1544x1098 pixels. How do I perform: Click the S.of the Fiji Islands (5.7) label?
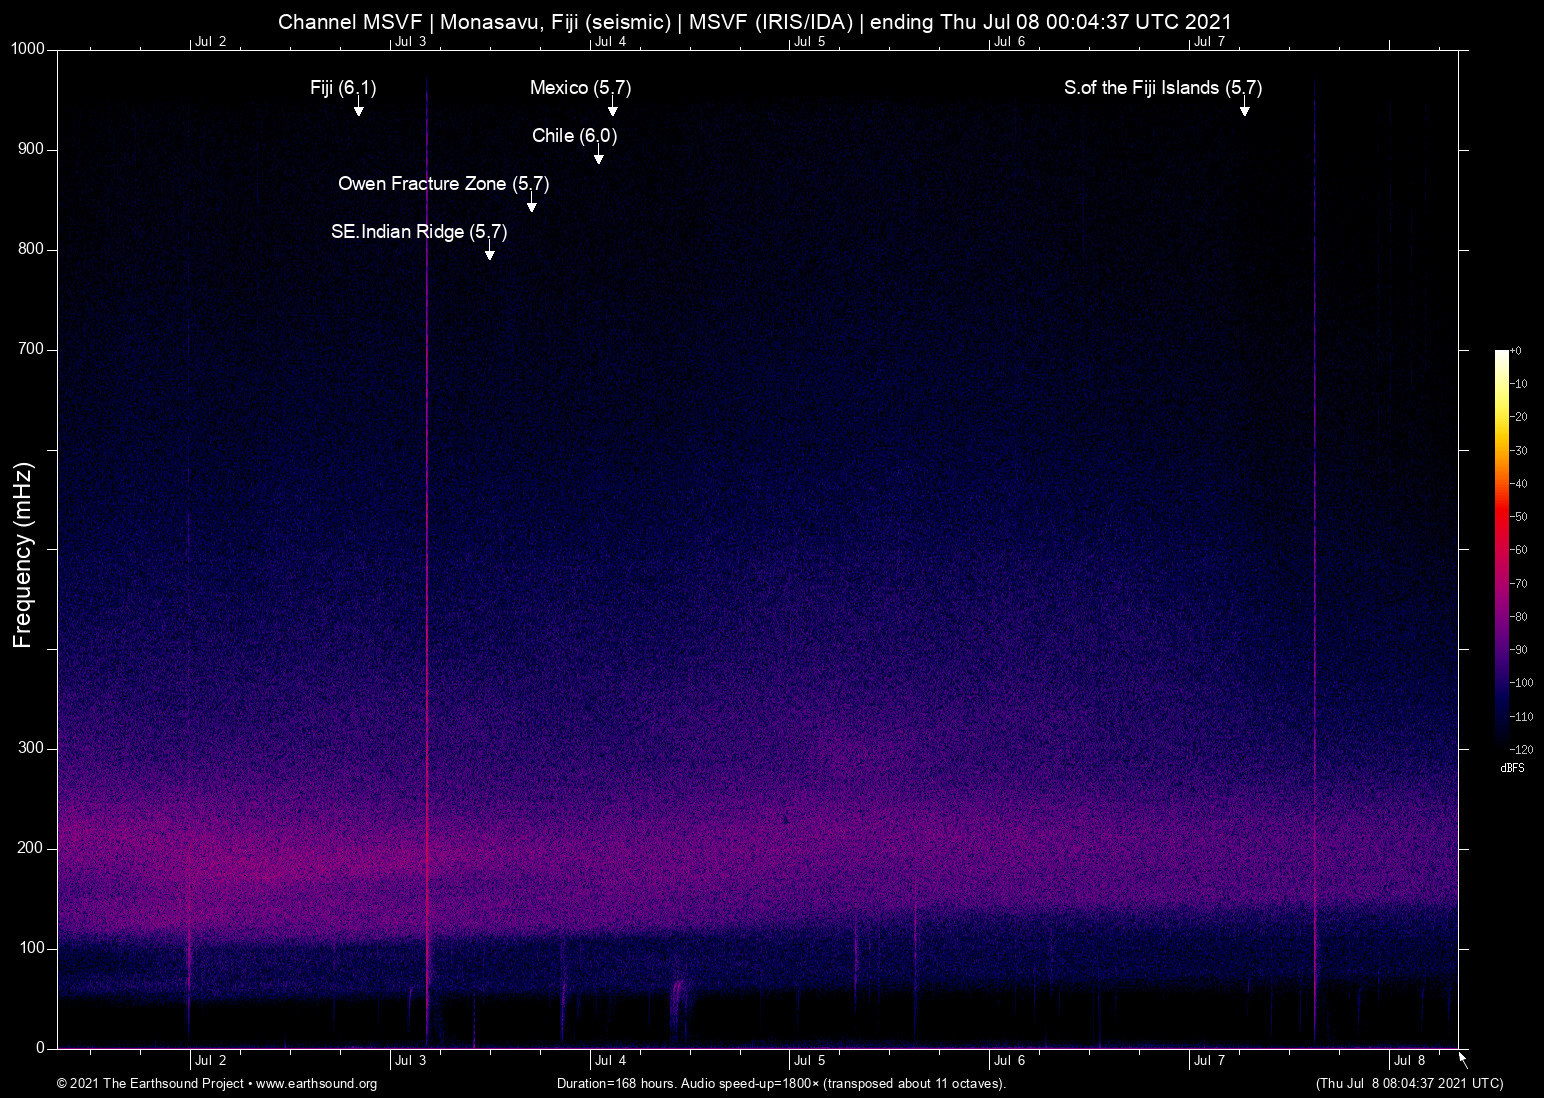point(1163,88)
